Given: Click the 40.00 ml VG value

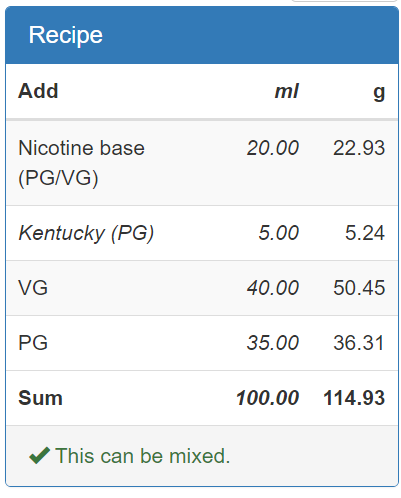Looking at the screenshot, I should [x=273, y=287].
